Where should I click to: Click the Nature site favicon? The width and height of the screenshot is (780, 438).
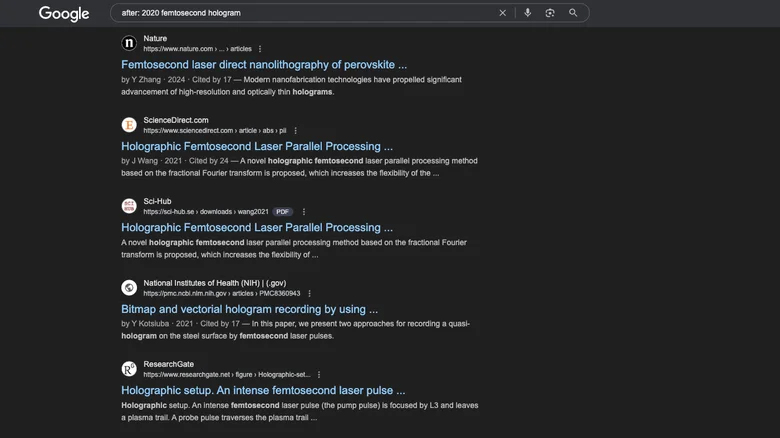[129, 43]
